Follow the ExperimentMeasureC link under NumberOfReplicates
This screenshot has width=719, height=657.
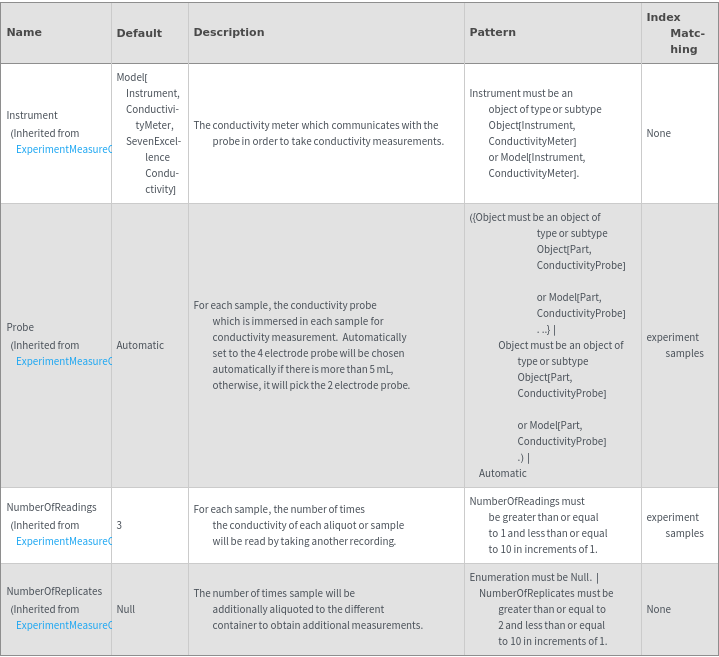pyautogui.click(x=64, y=625)
